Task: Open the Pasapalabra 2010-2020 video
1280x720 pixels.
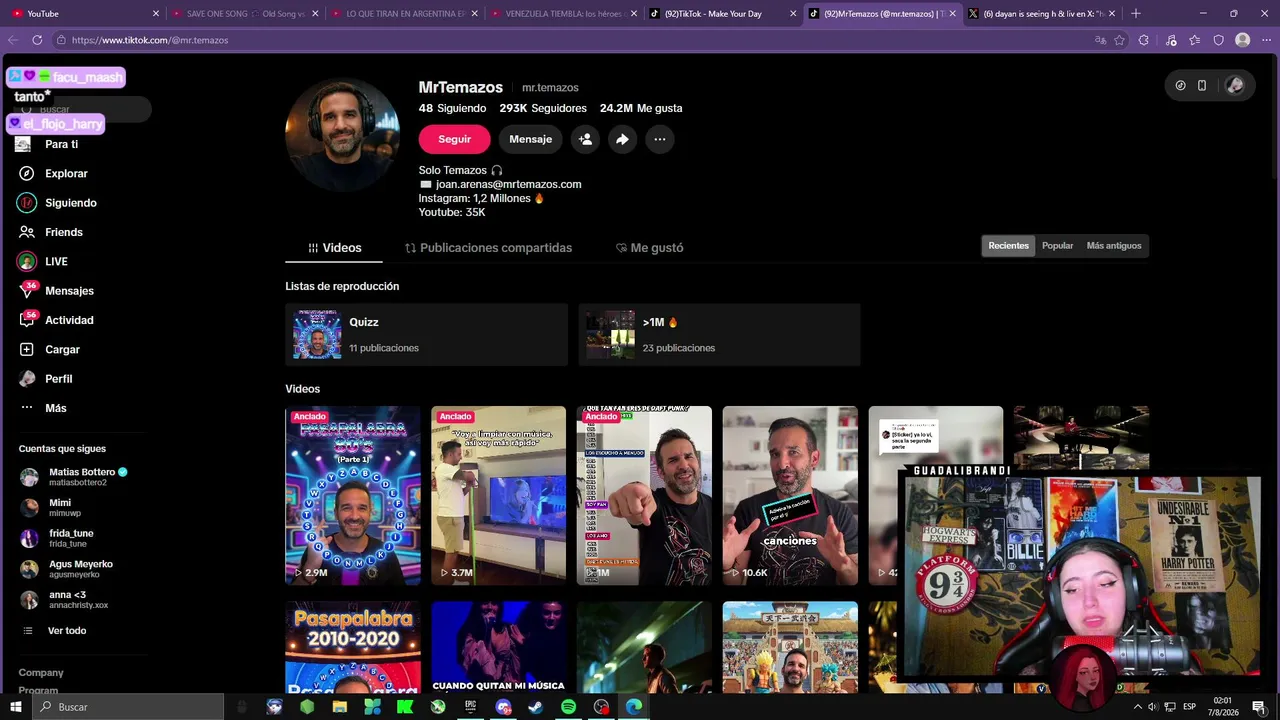Action: tap(353, 647)
